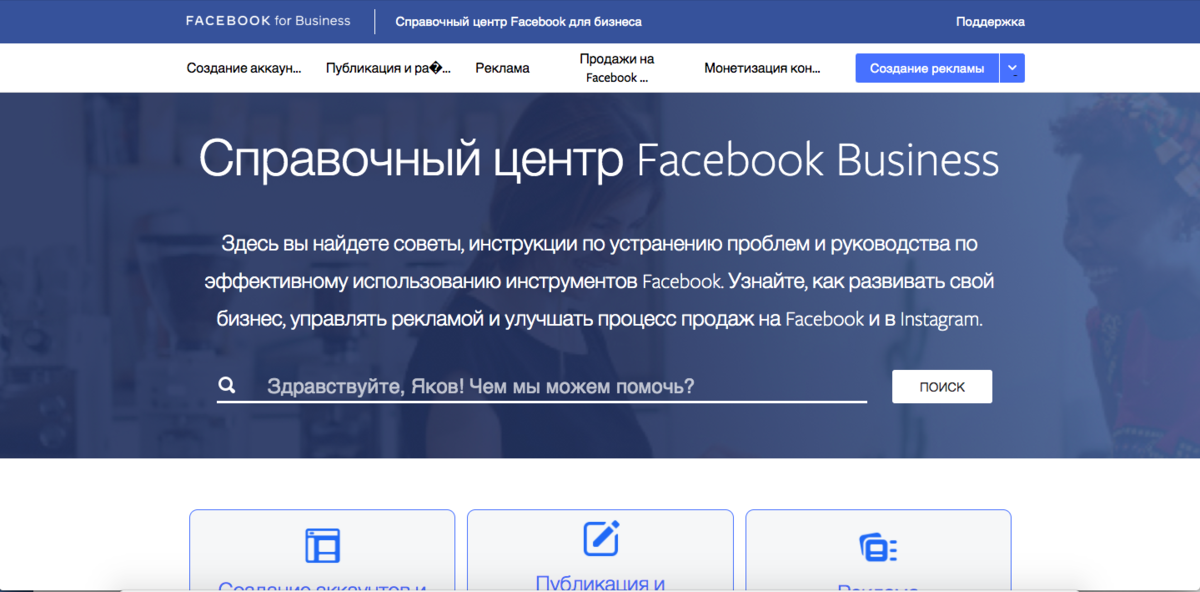
Task: Expand dropdown arrow next to Создание рекламы
Action: (x=1012, y=68)
